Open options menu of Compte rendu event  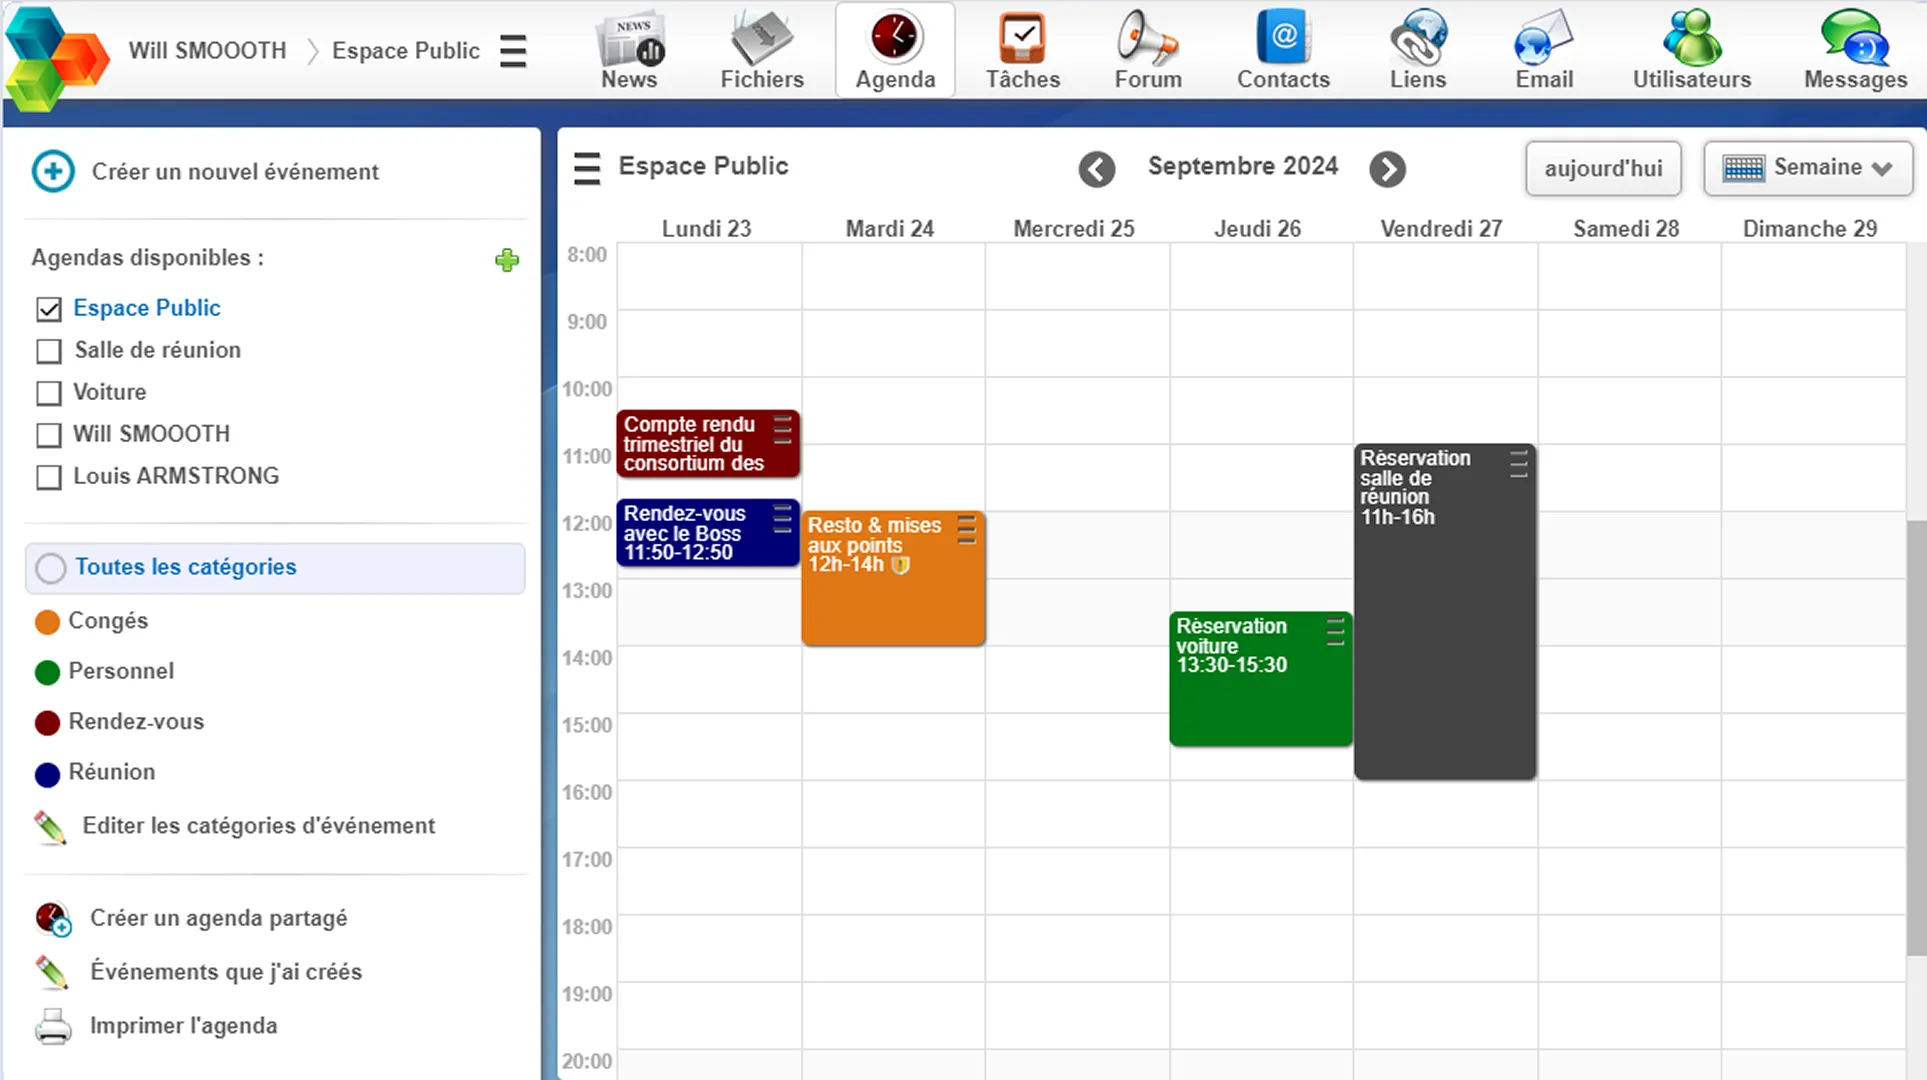tap(782, 430)
